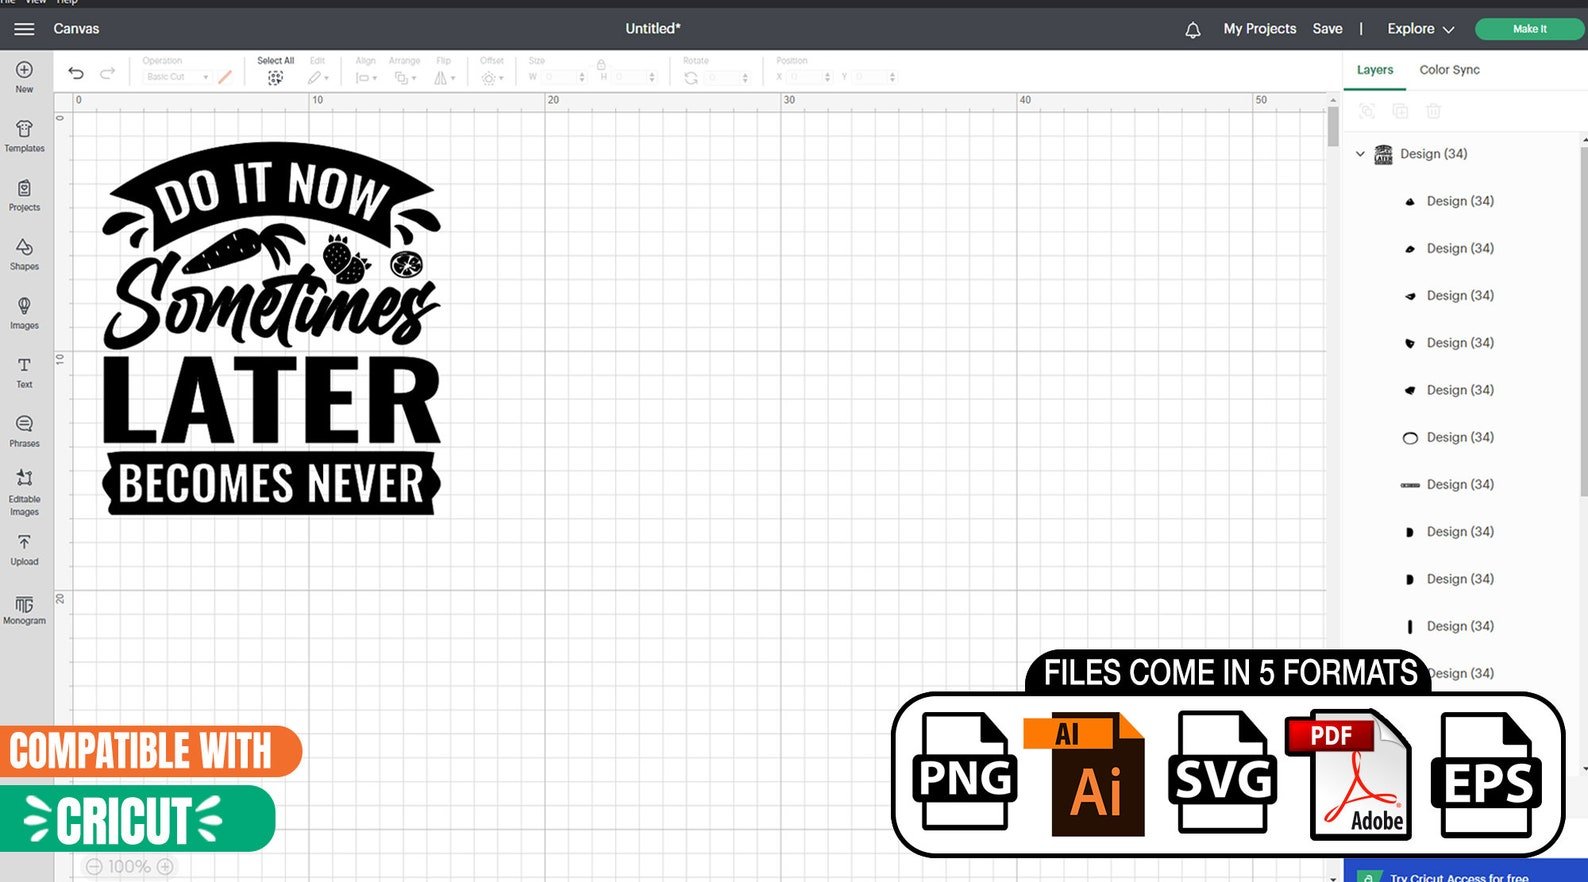This screenshot has height=882, width=1588.
Task: Zoom in with the plus button
Action: click(165, 867)
